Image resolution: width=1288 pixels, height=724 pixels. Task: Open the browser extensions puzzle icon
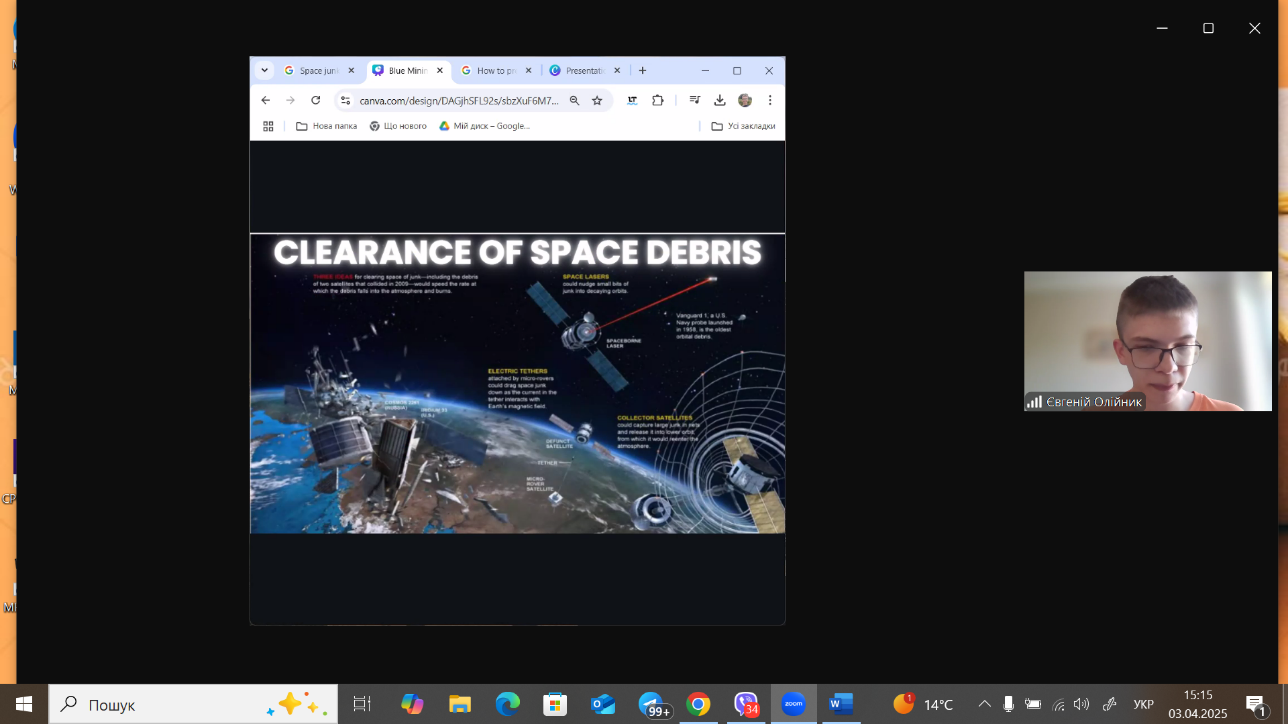tap(657, 100)
